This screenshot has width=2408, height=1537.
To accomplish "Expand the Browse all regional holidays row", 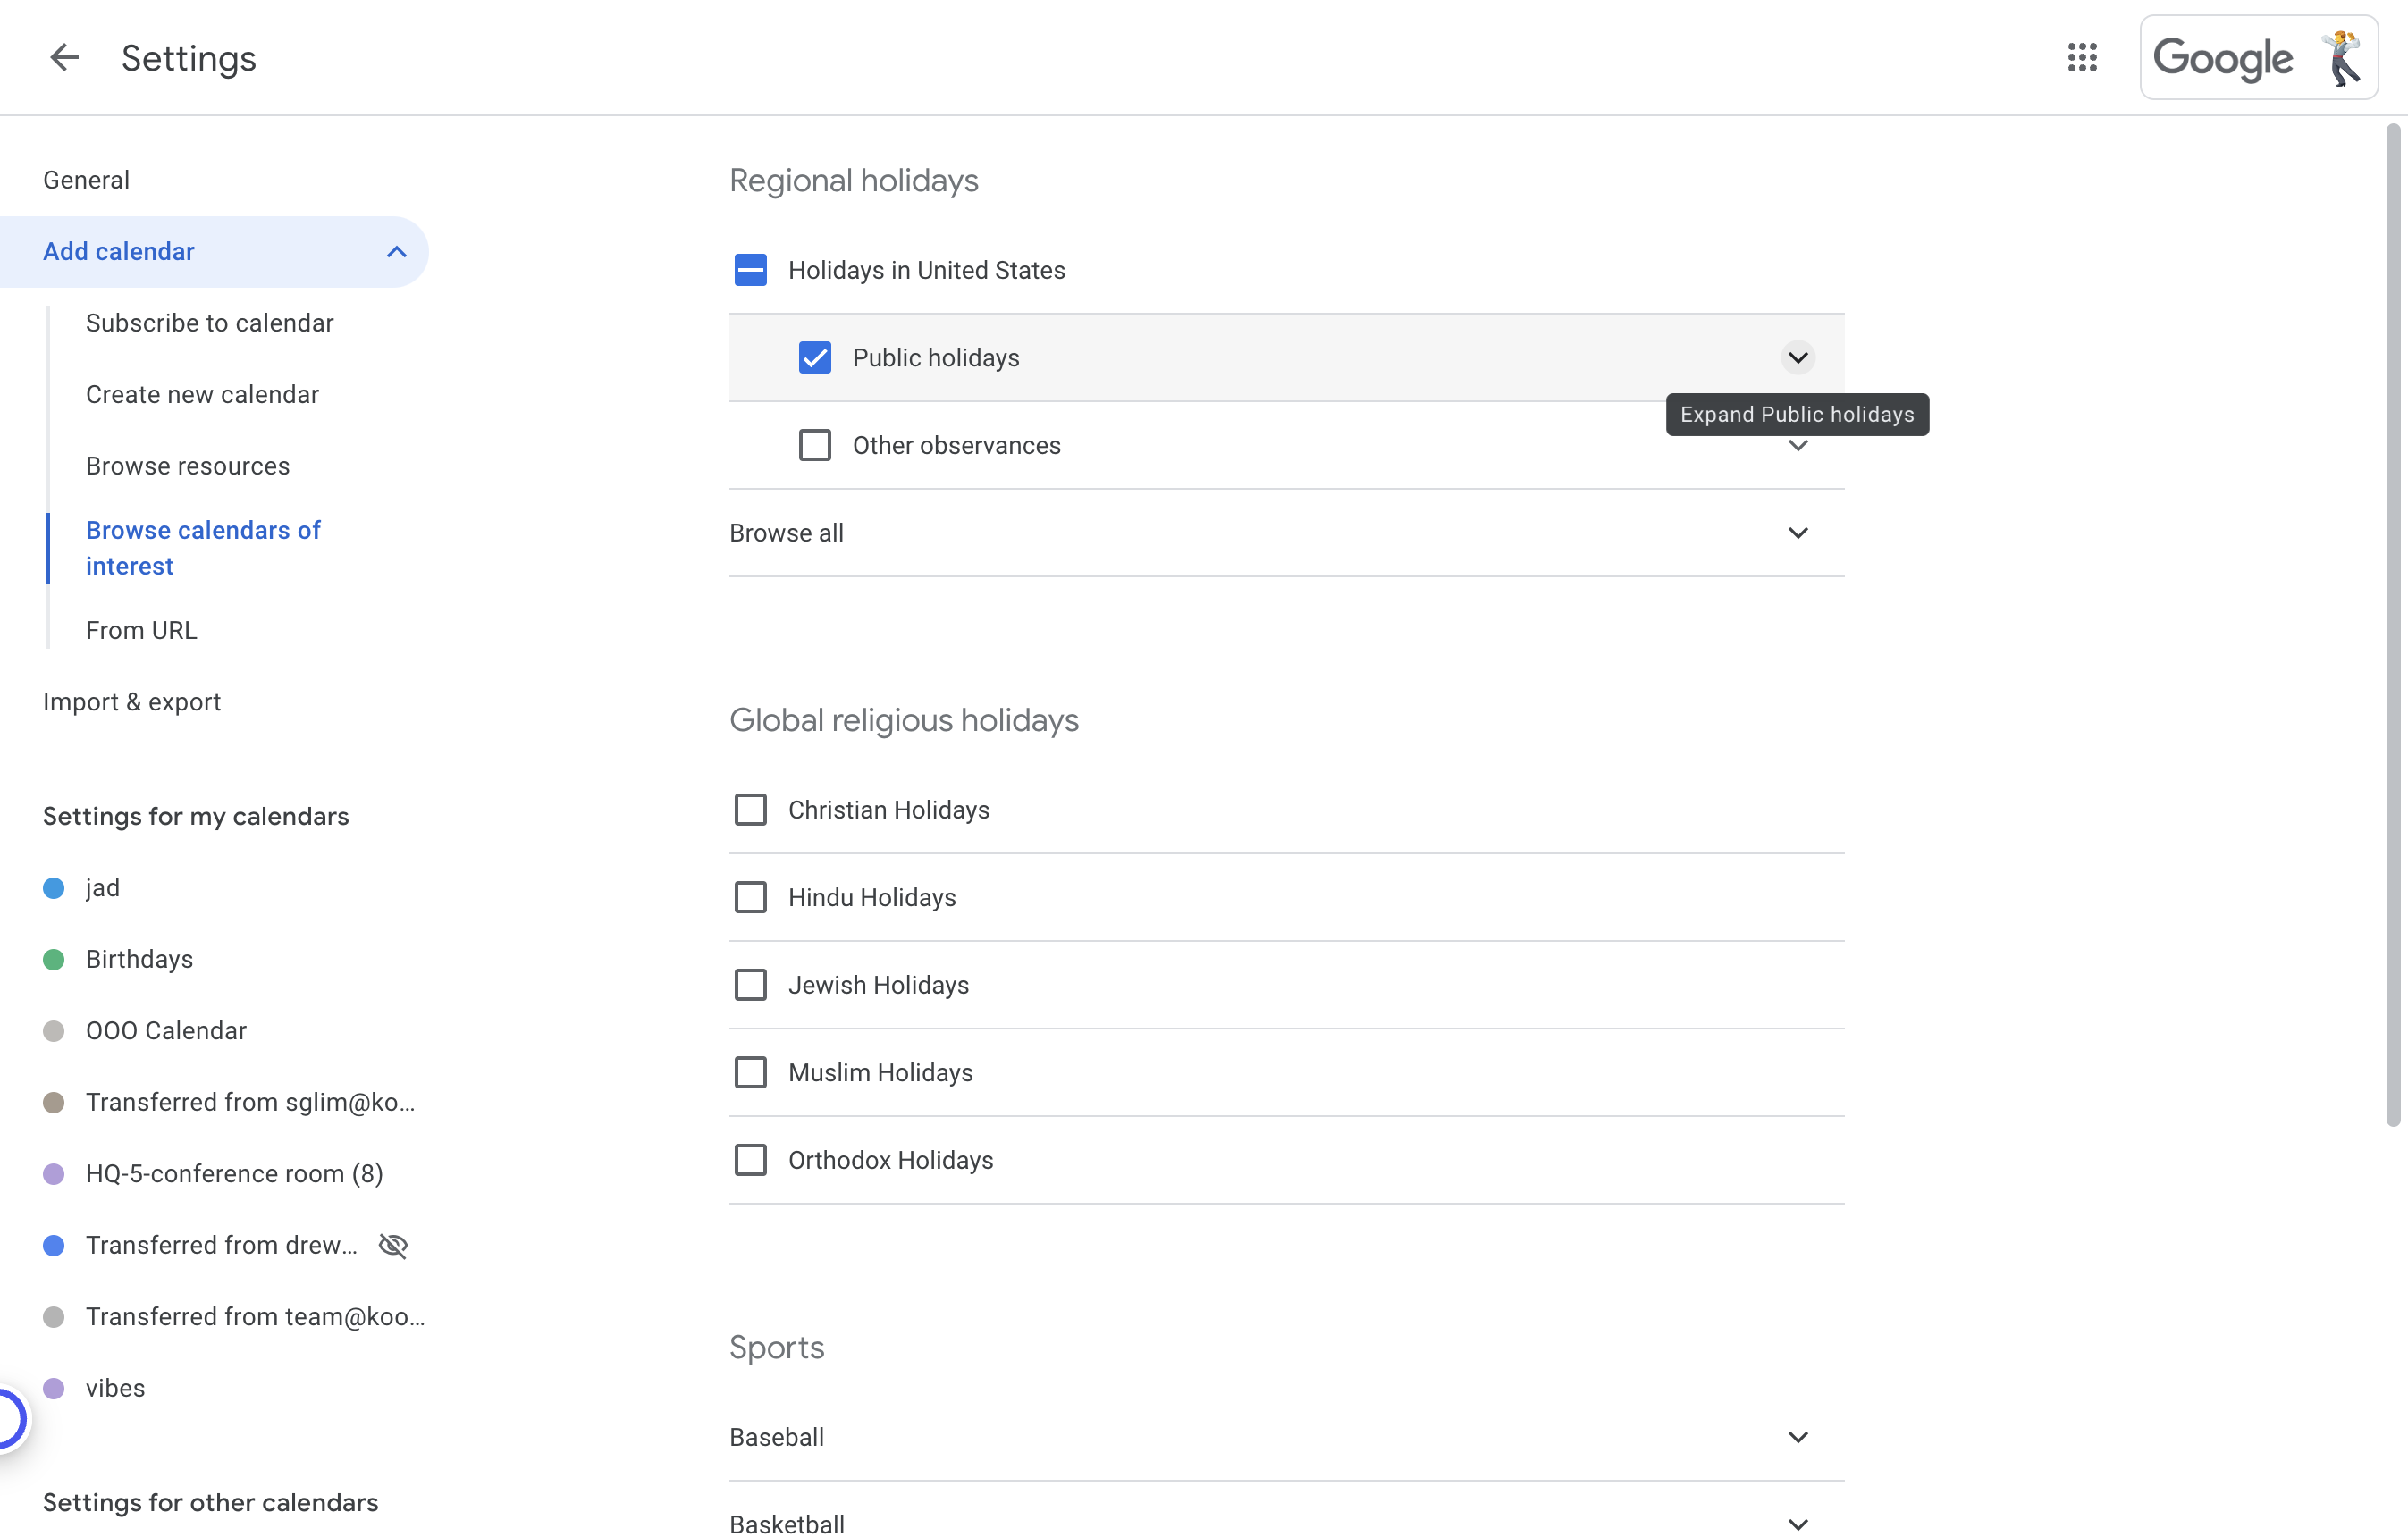I will click(1286, 533).
